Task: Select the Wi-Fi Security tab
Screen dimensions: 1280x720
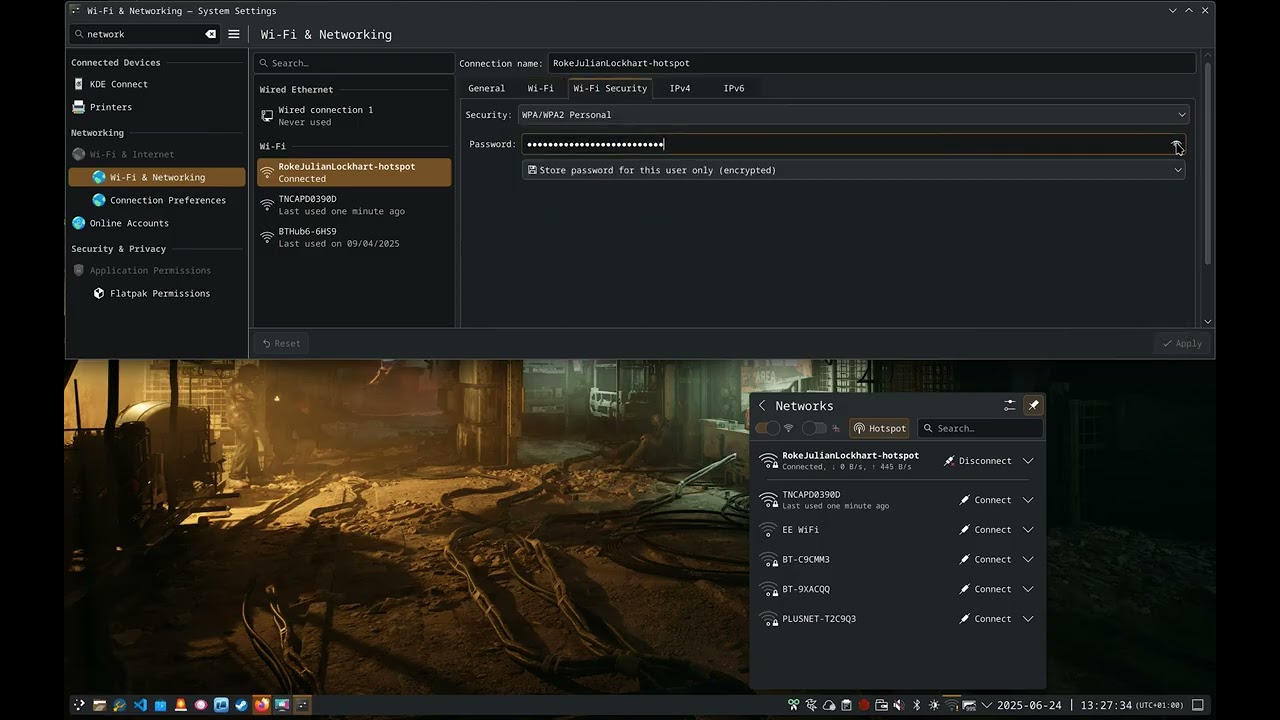Action: (x=610, y=88)
